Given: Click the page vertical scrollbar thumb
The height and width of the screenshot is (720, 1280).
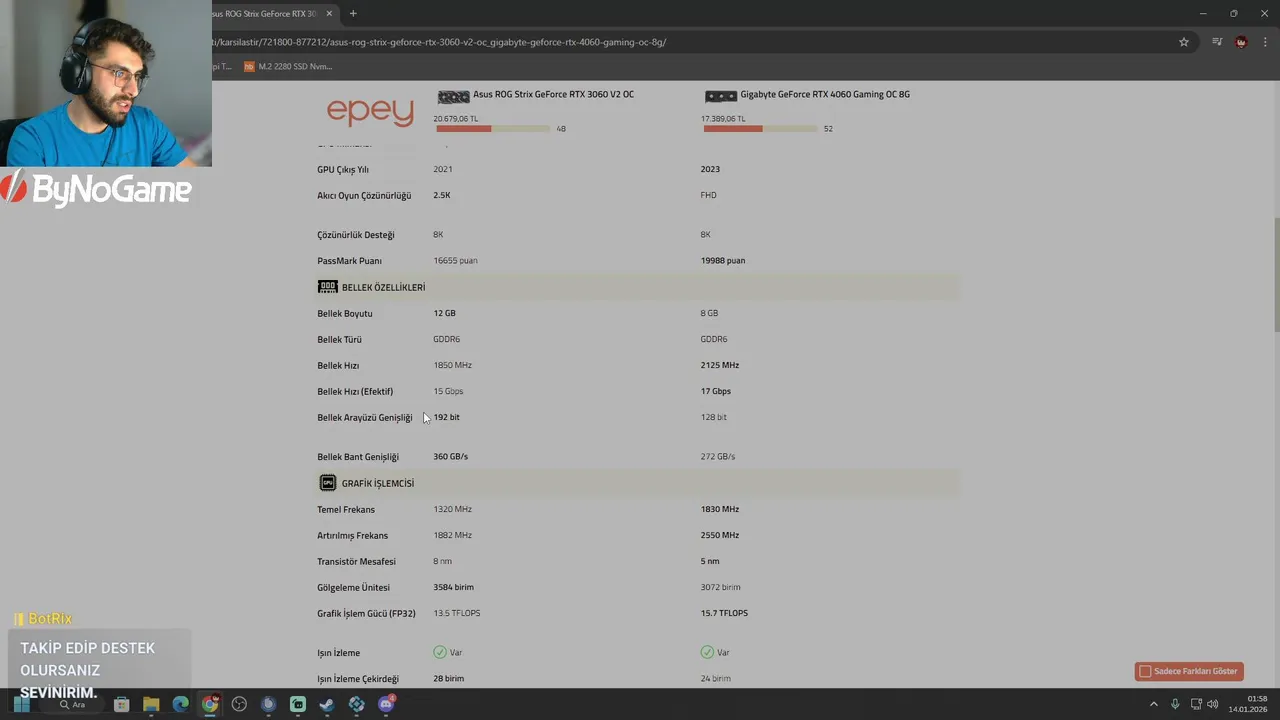Looking at the screenshot, I should pos(1276,273).
